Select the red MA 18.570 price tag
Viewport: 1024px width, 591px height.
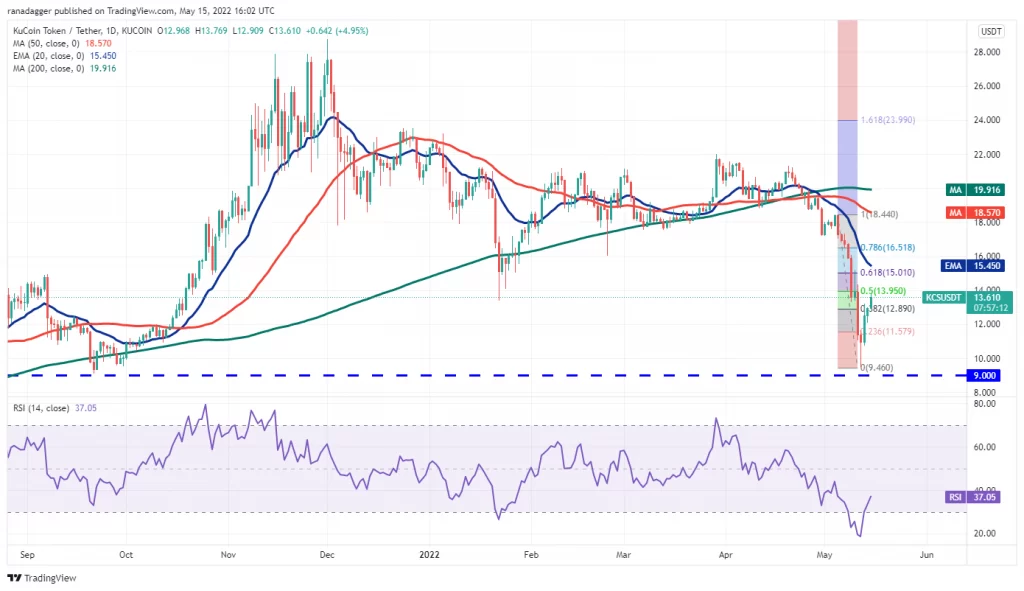pyautogui.click(x=974, y=213)
